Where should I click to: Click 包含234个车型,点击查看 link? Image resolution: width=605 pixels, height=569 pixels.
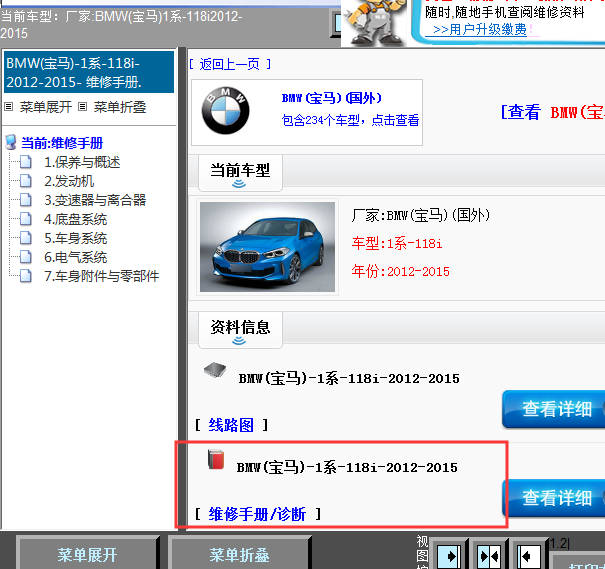(350, 120)
